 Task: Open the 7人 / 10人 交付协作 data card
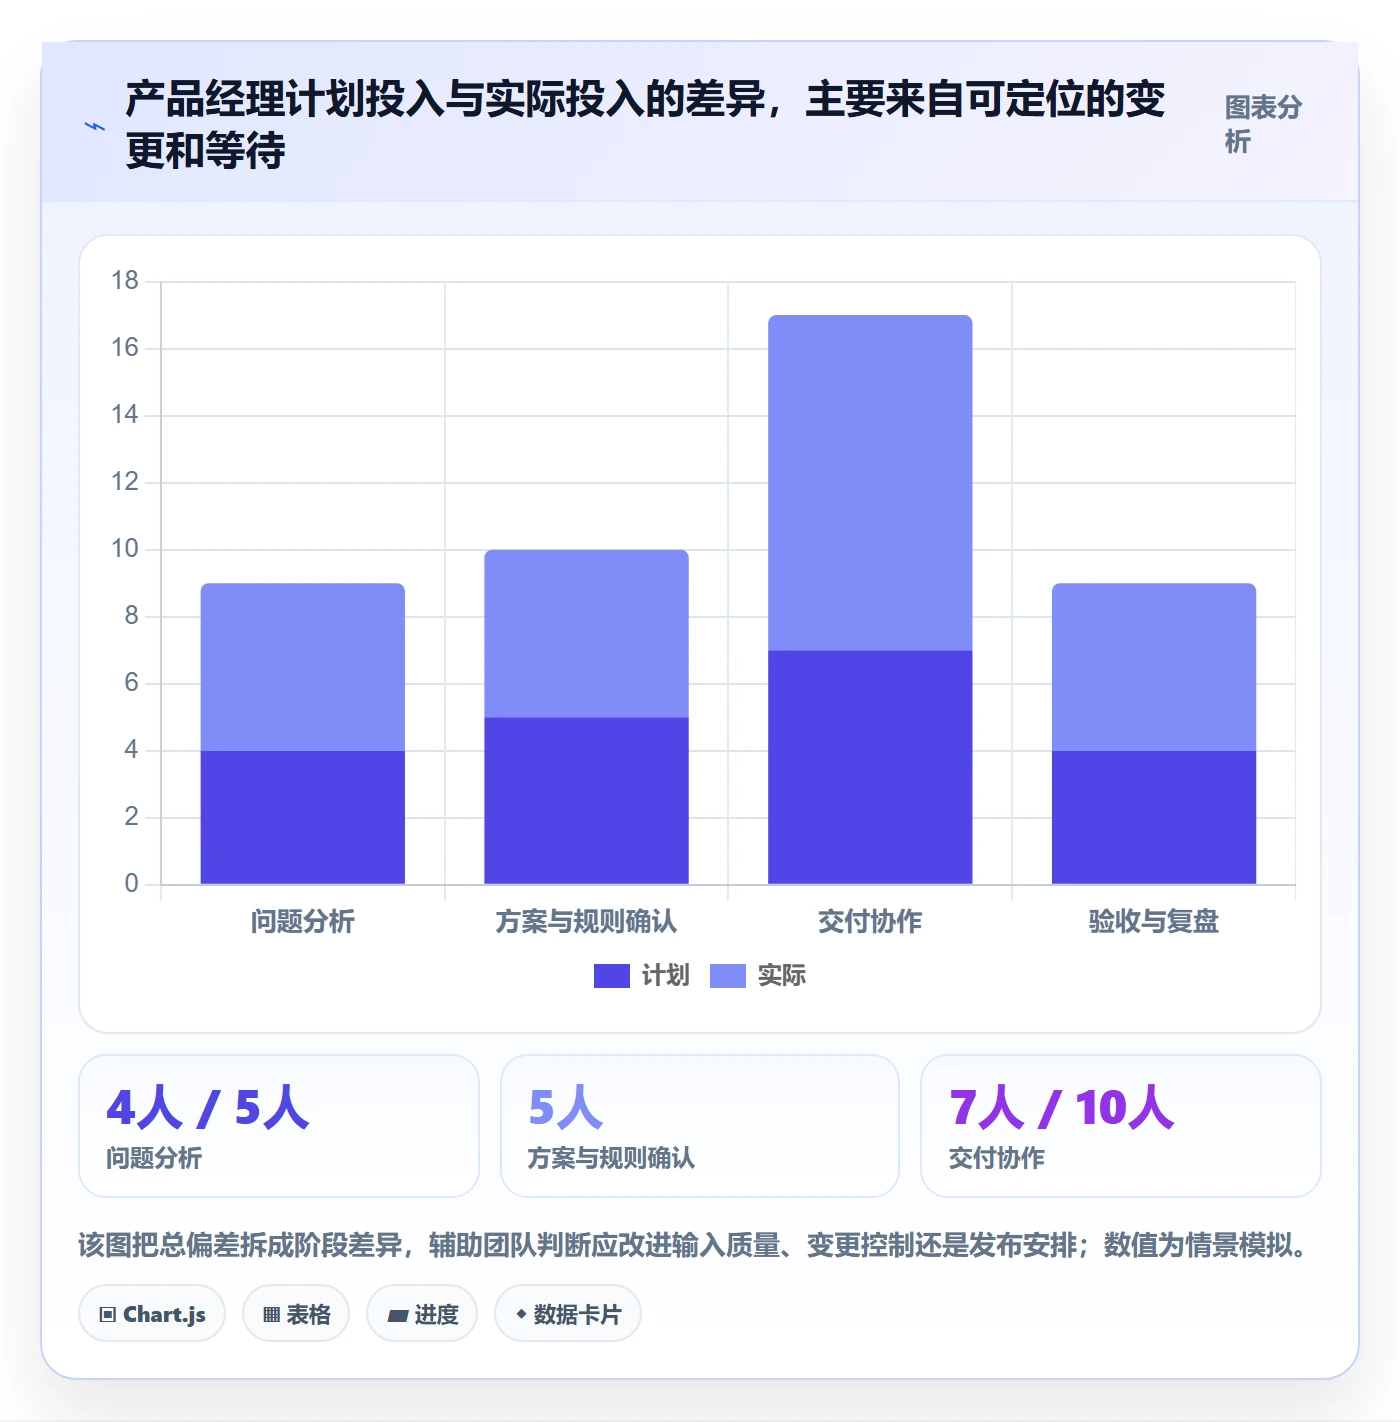[1121, 1126]
